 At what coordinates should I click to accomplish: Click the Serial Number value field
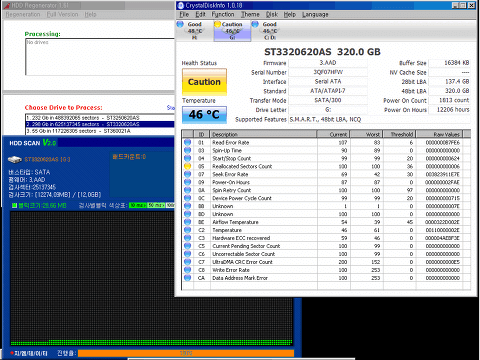tap(328, 72)
